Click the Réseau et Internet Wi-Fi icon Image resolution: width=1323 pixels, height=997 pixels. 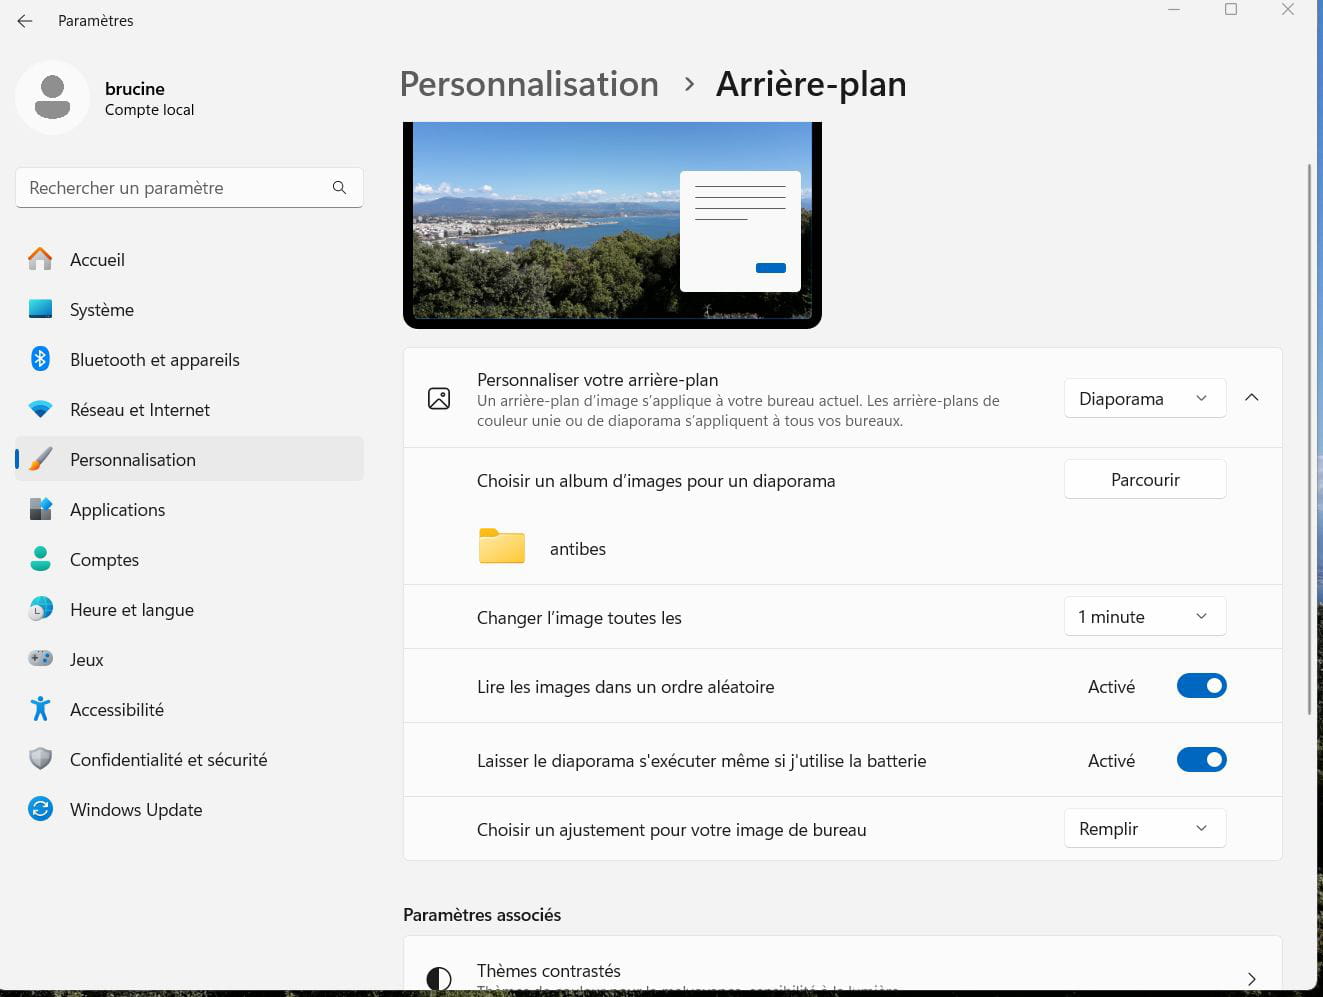(x=40, y=409)
